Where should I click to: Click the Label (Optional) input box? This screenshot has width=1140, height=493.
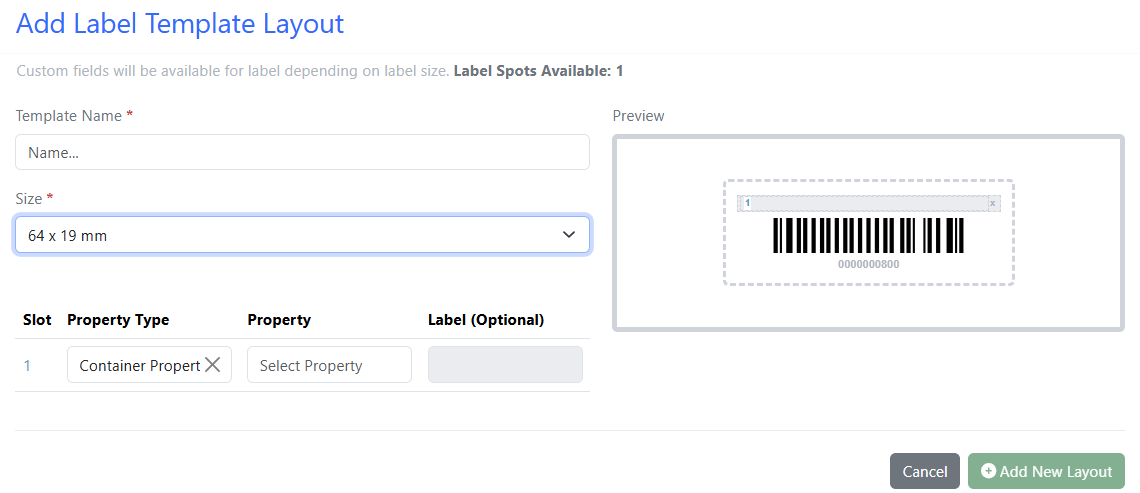pyautogui.click(x=505, y=365)
